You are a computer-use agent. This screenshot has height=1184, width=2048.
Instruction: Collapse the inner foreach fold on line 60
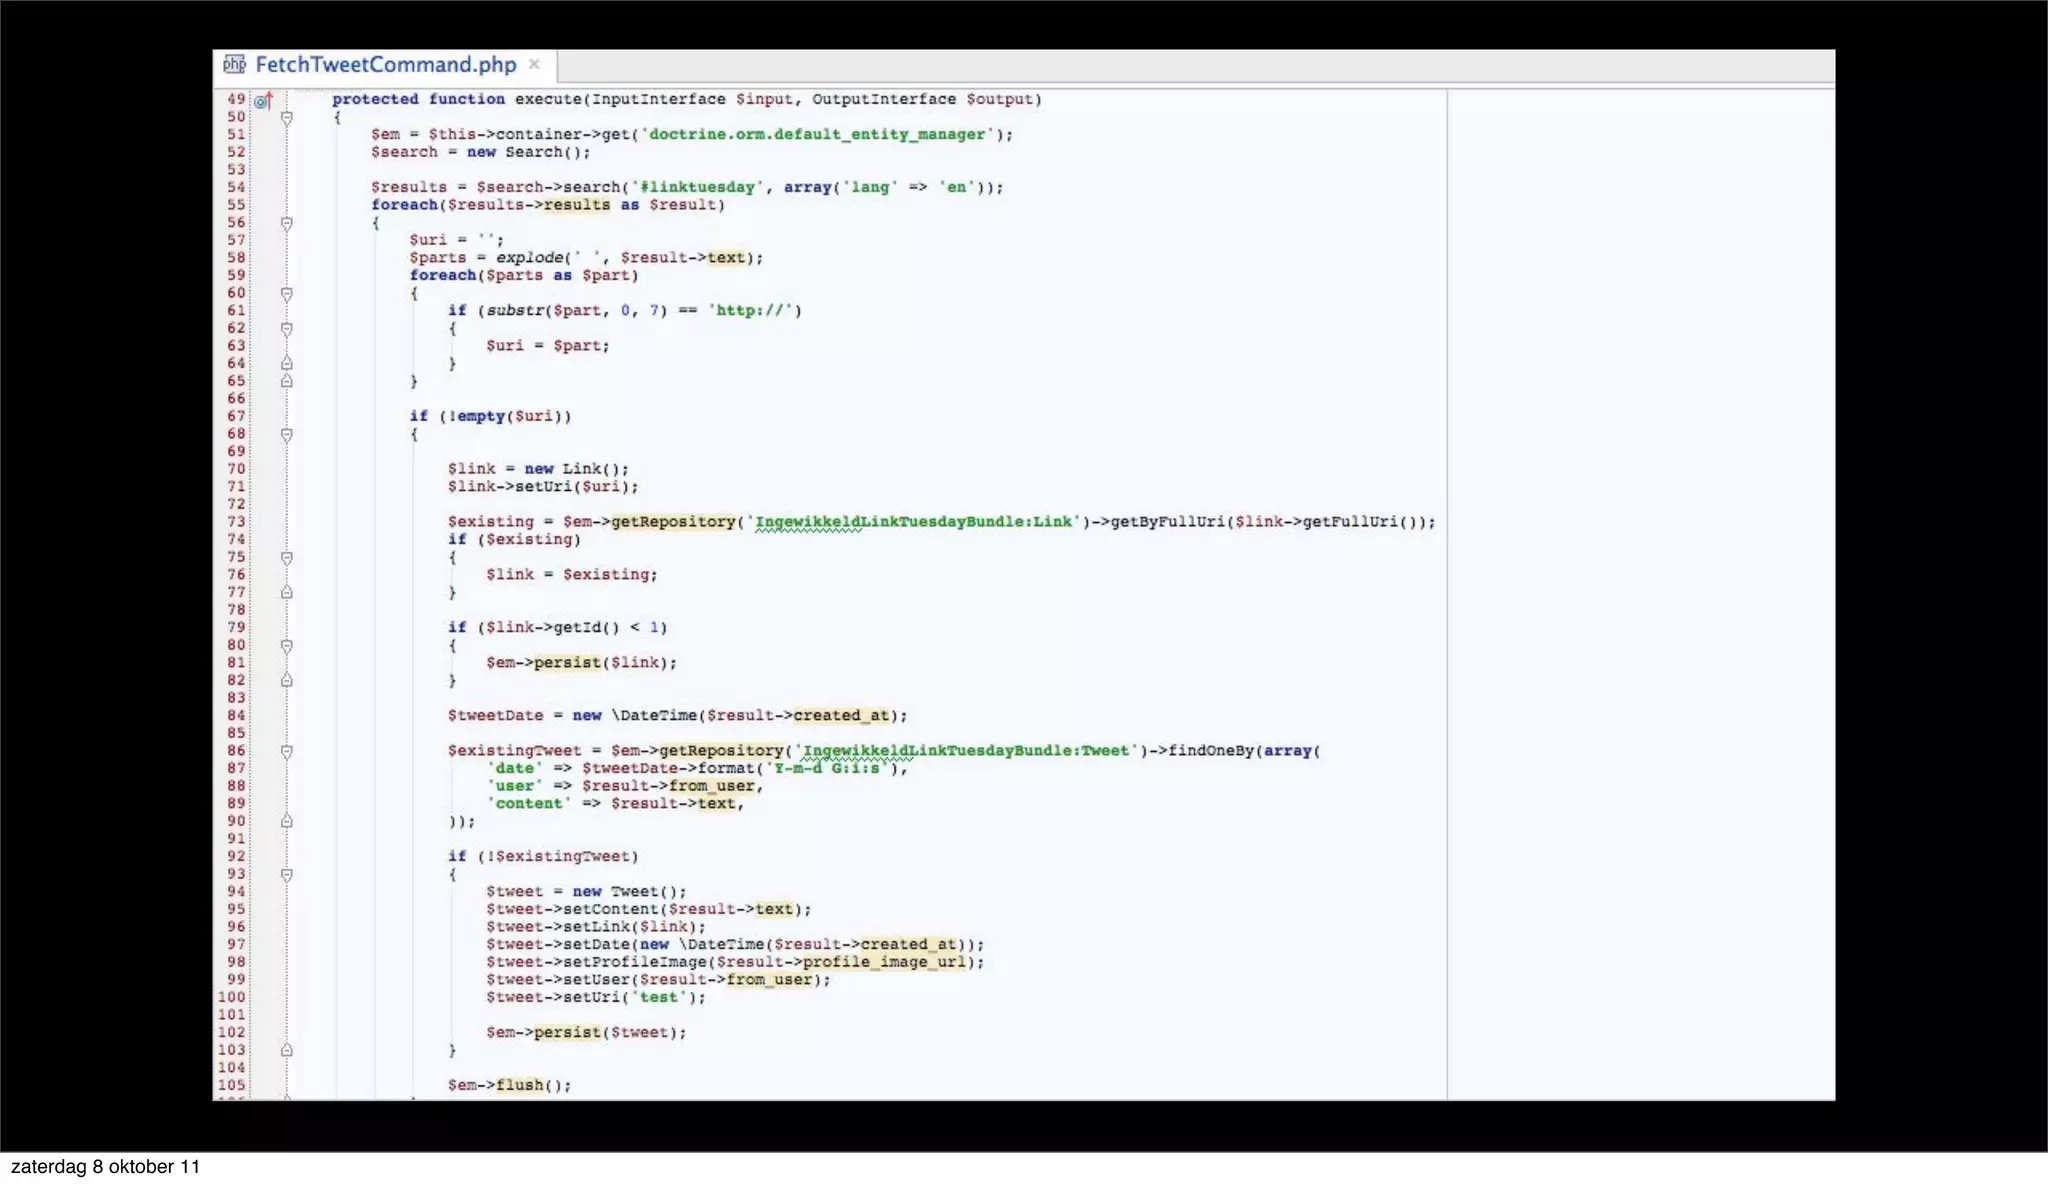287,294
